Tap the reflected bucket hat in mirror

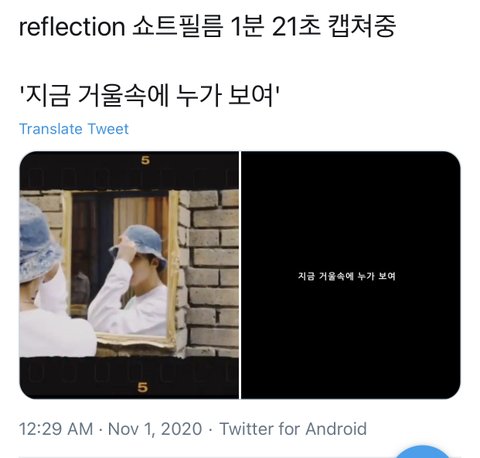[x=140, y=243]
